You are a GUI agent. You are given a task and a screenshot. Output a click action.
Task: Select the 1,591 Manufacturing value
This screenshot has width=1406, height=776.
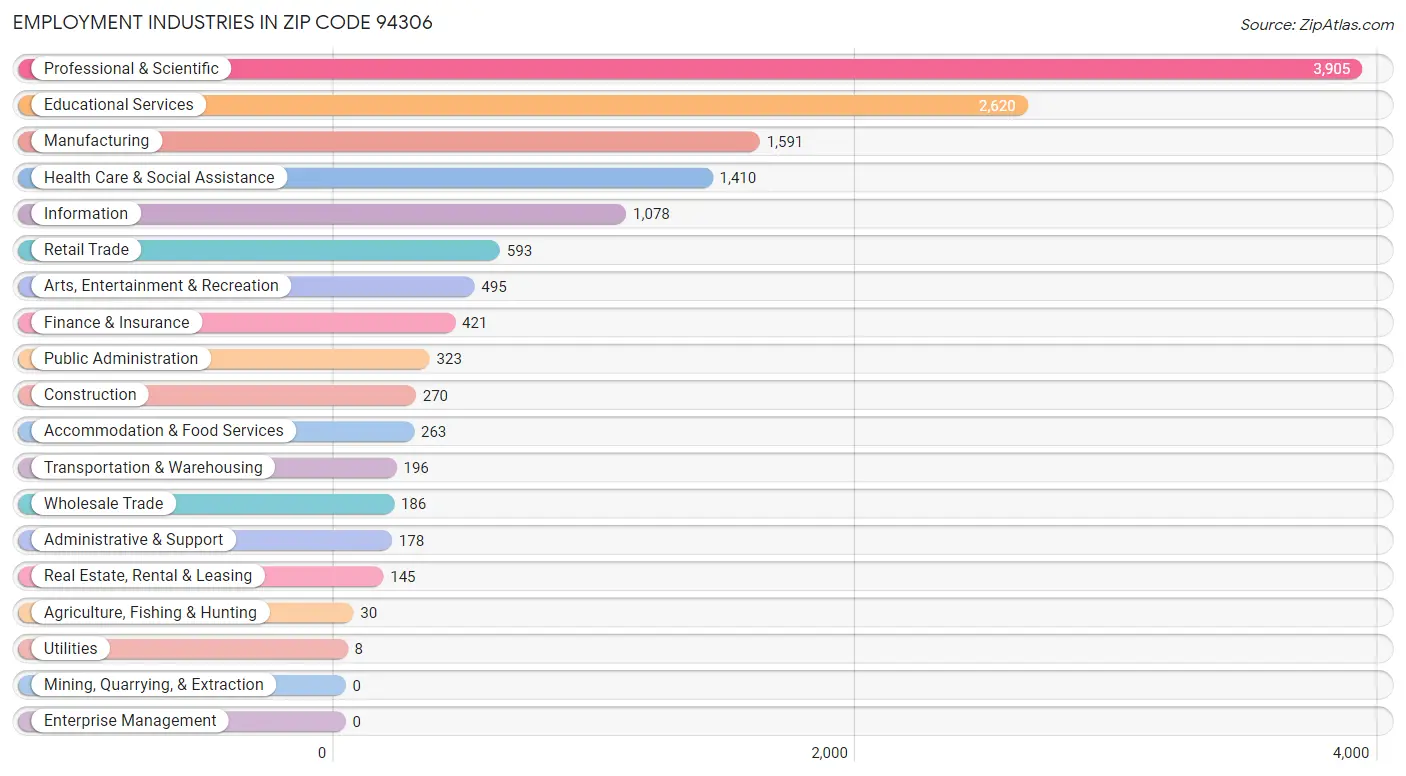[x=785, y=142]
